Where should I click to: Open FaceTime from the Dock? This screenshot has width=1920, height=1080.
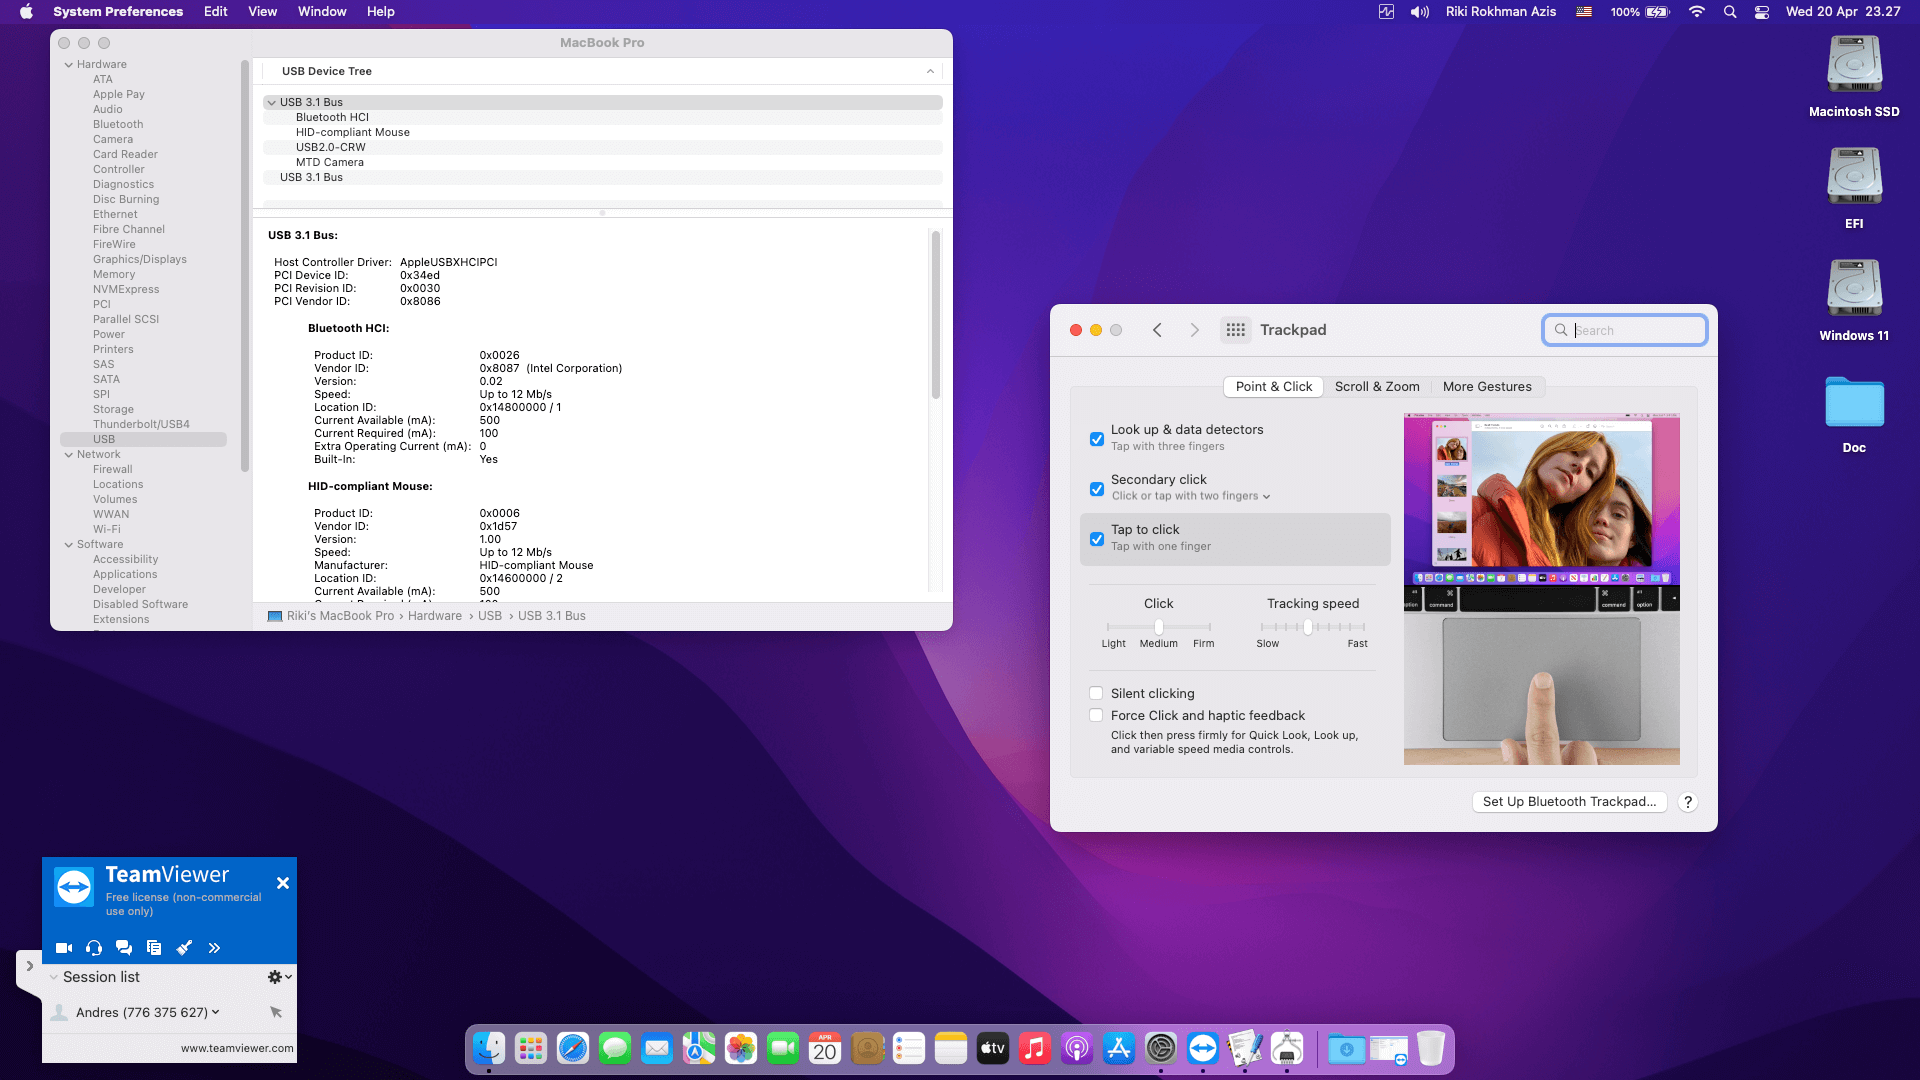coord(783,1048)
